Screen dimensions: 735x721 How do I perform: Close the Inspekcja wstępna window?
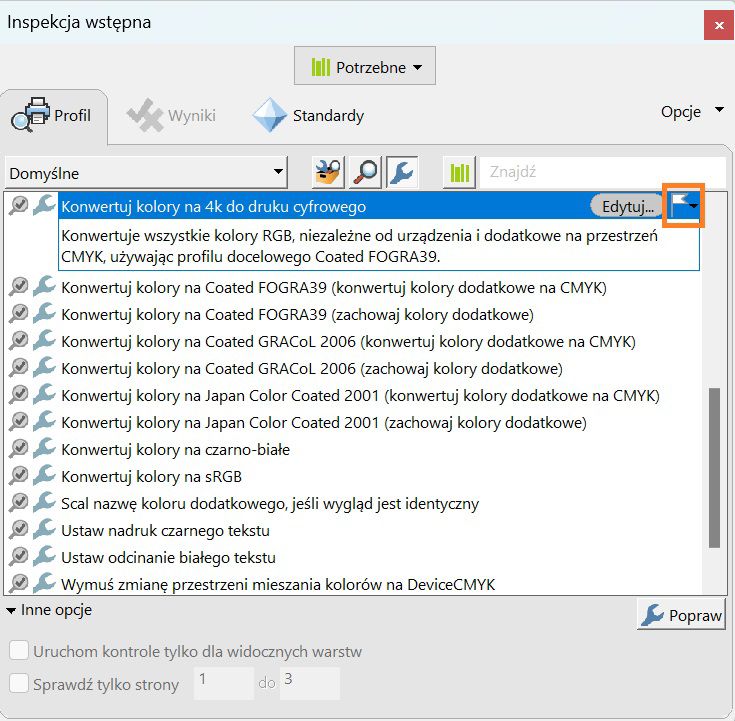pyautogui.click(x=719, y=25)
